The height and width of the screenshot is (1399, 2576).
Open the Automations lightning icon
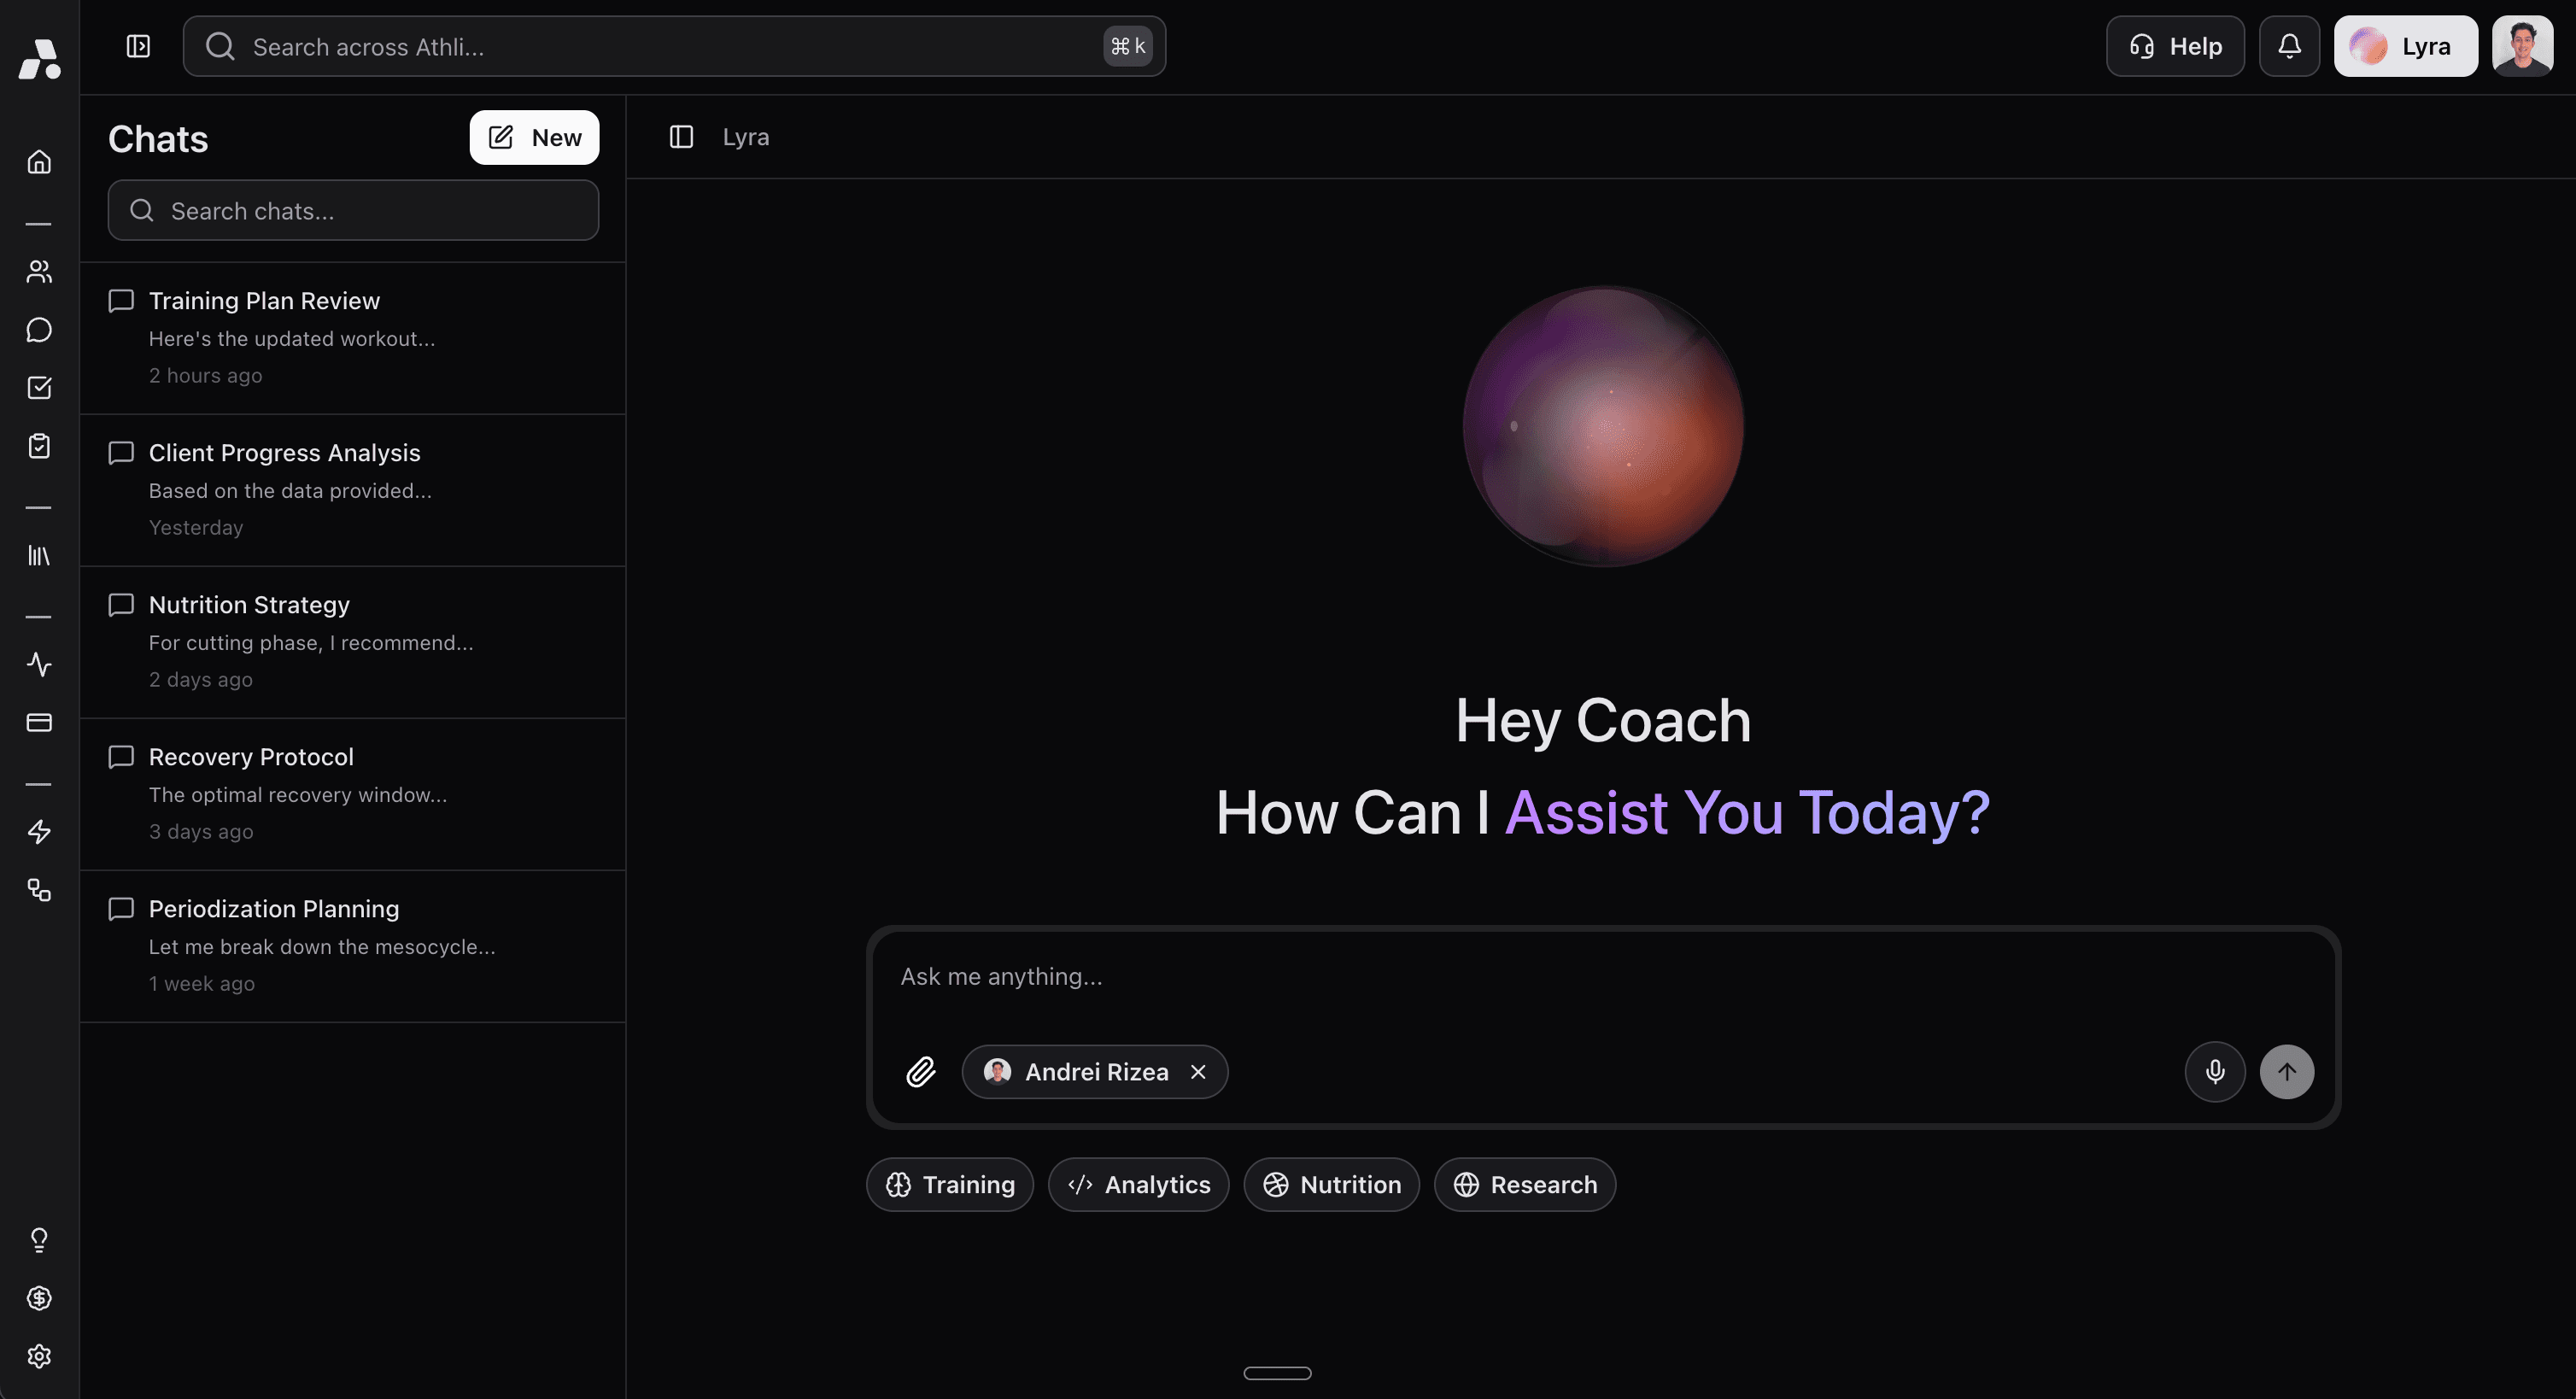coord(39,832)
